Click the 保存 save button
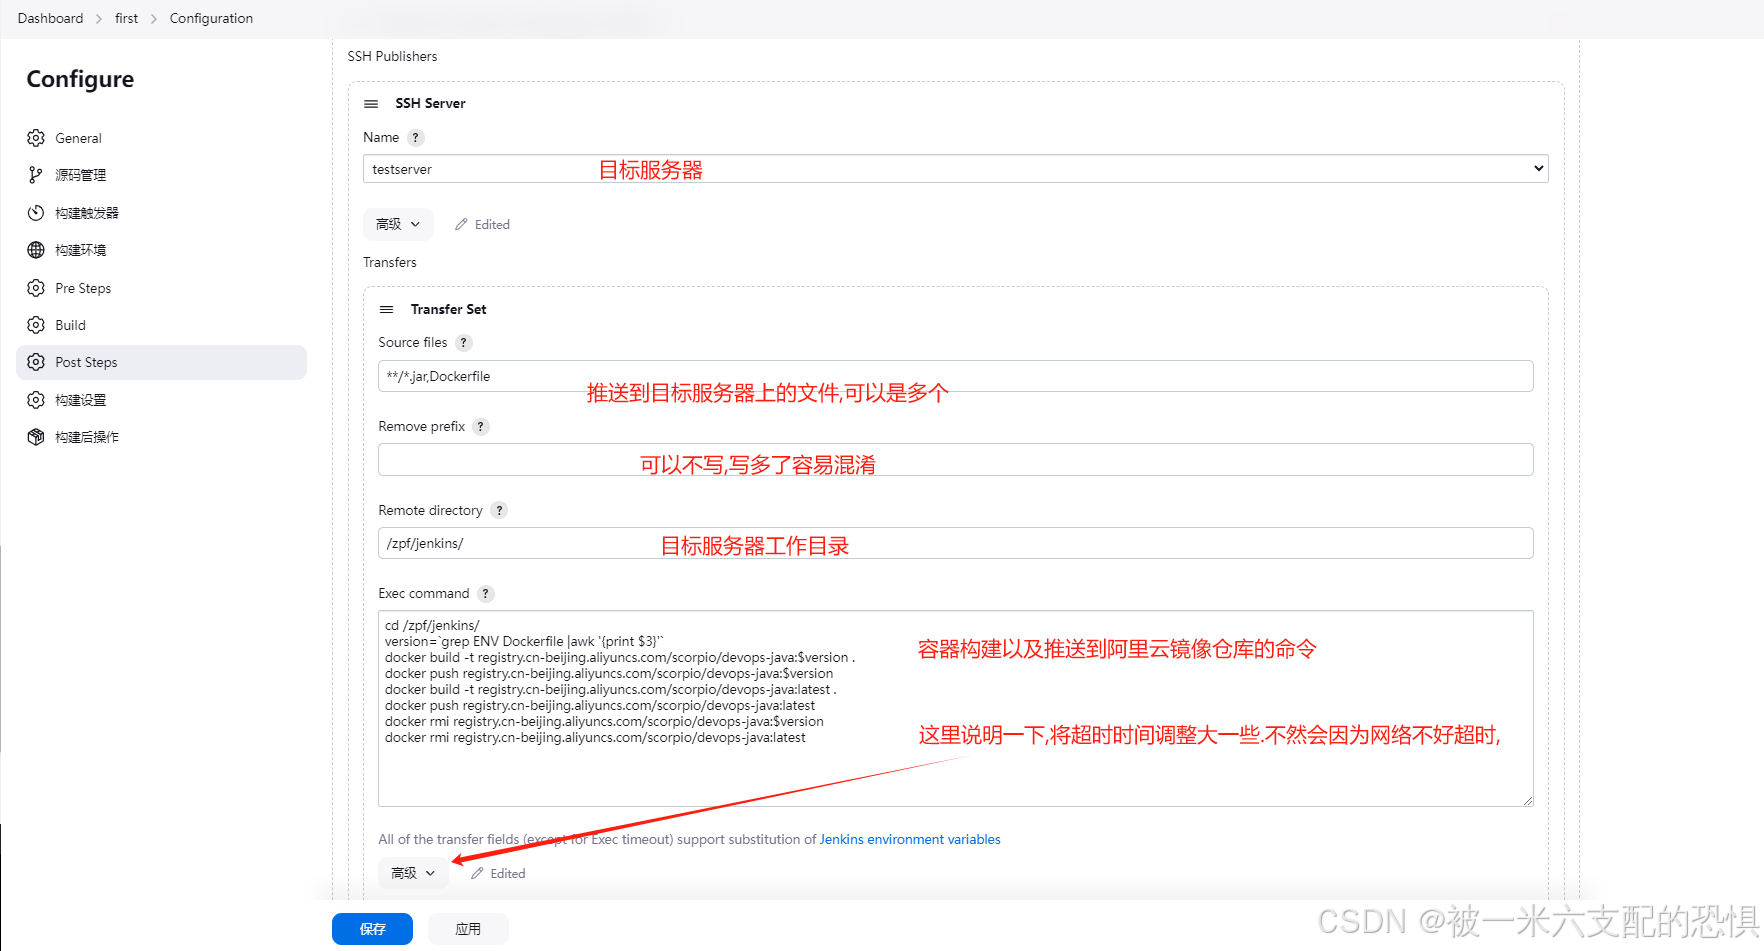 (372, 929)
